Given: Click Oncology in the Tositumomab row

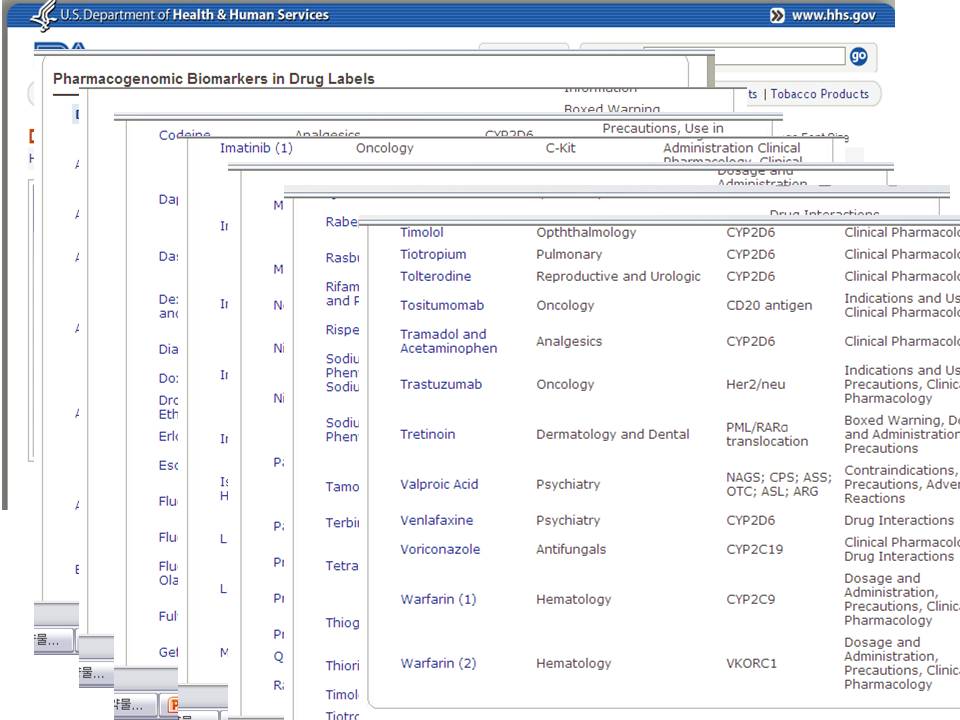Looking at the screenshot, I should coord(565,305).
